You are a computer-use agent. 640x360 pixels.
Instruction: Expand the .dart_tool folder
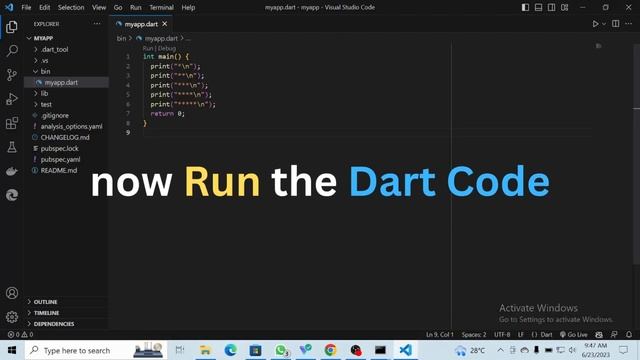66,49
